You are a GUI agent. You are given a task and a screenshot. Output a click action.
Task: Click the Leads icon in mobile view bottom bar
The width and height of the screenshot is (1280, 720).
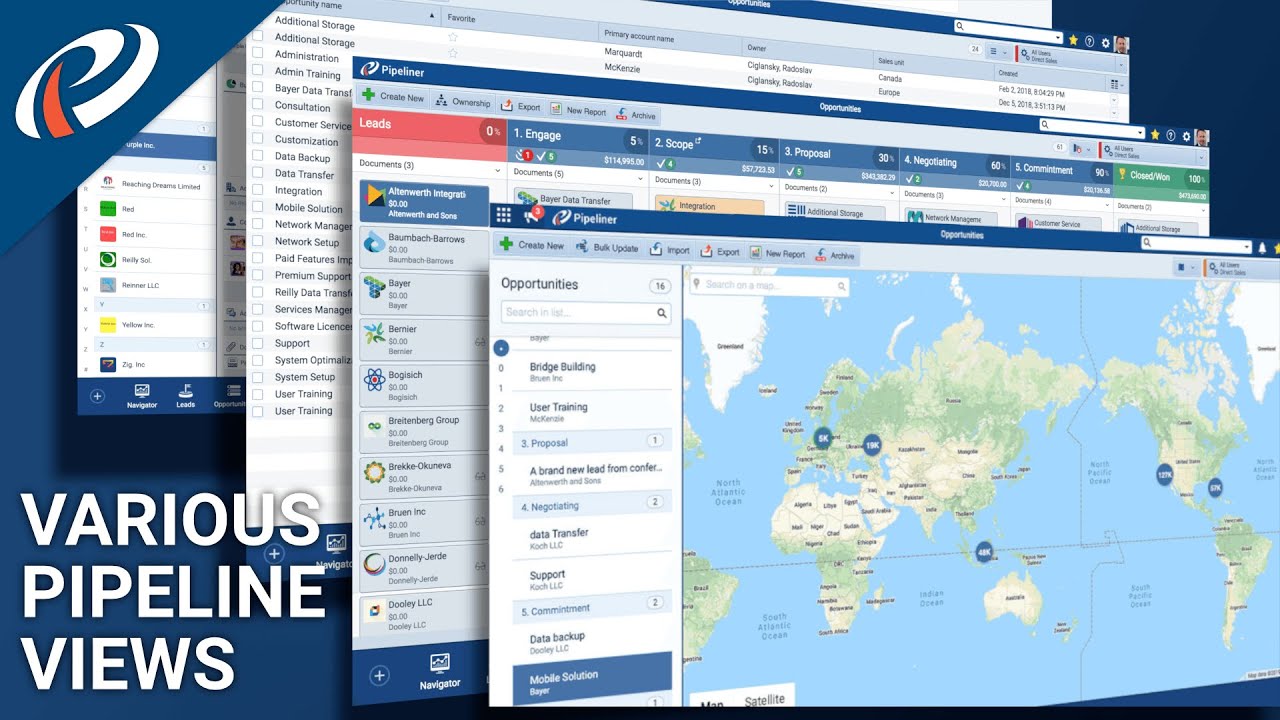[185, 396]
